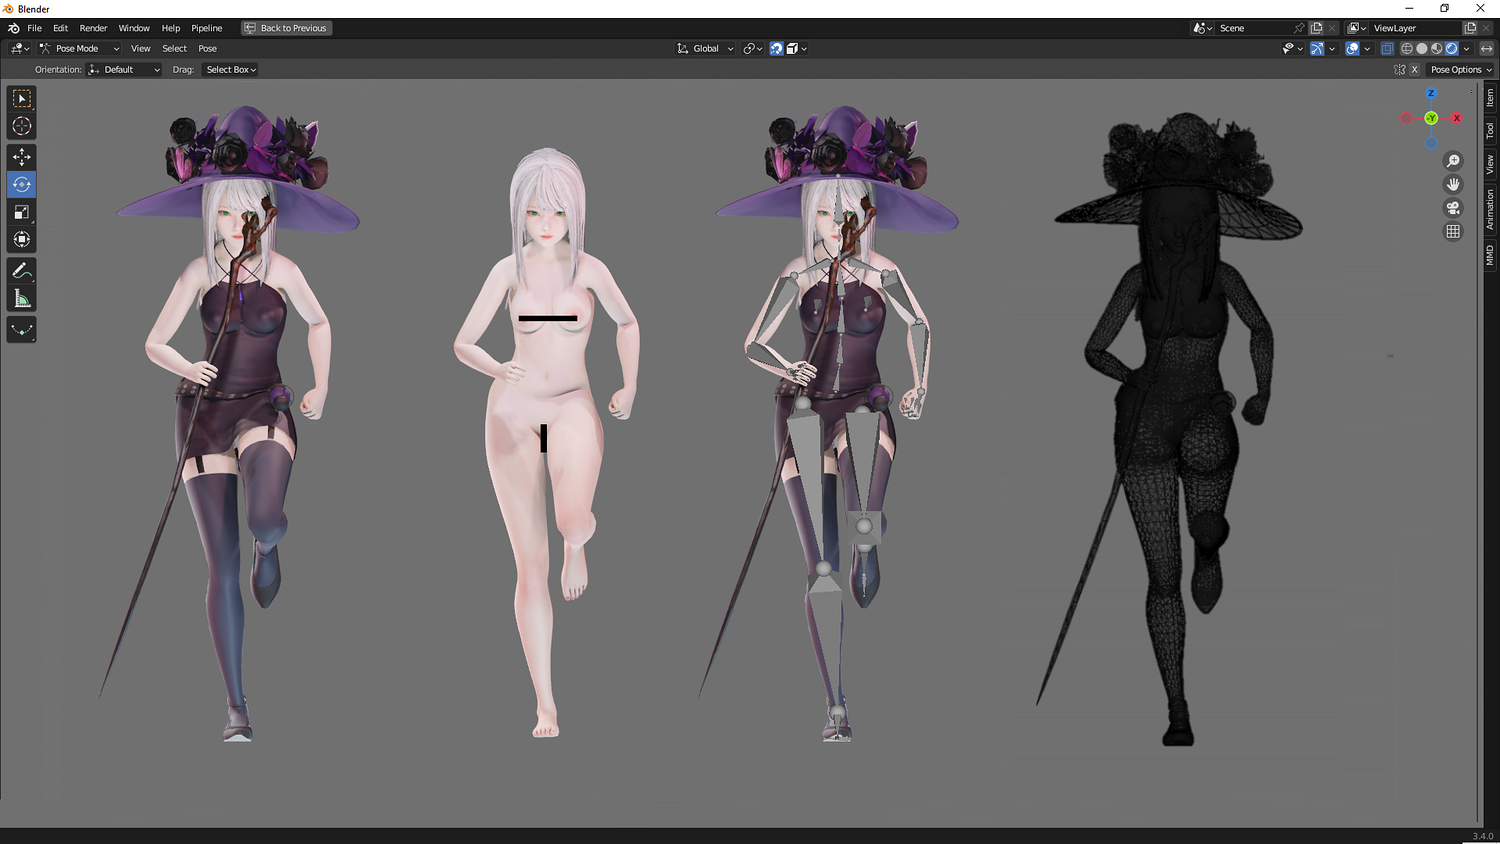Click the header arrows icon beside shading options
The height and width of the screenshot is (844, 1500).
1487,48
